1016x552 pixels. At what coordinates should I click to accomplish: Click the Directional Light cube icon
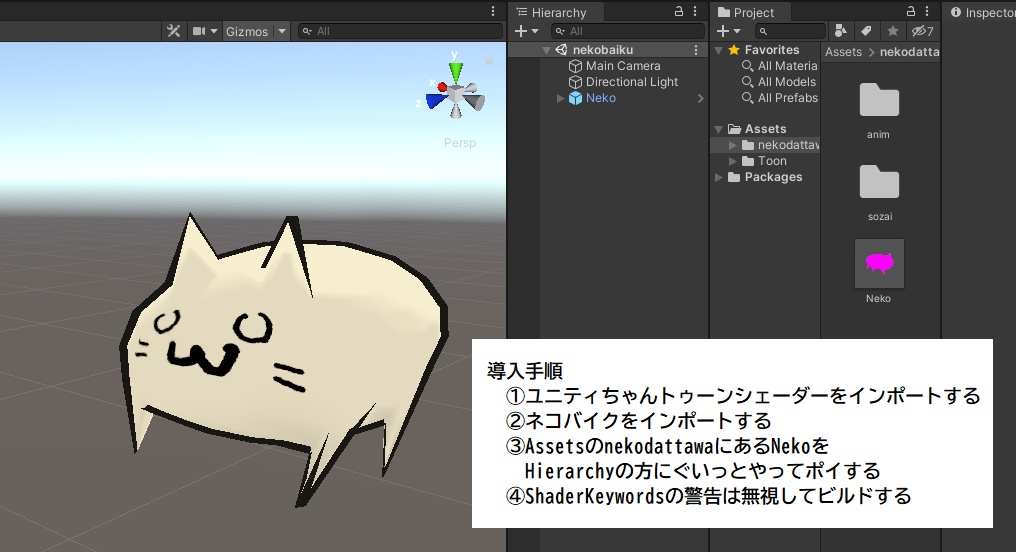click(575, 82)
